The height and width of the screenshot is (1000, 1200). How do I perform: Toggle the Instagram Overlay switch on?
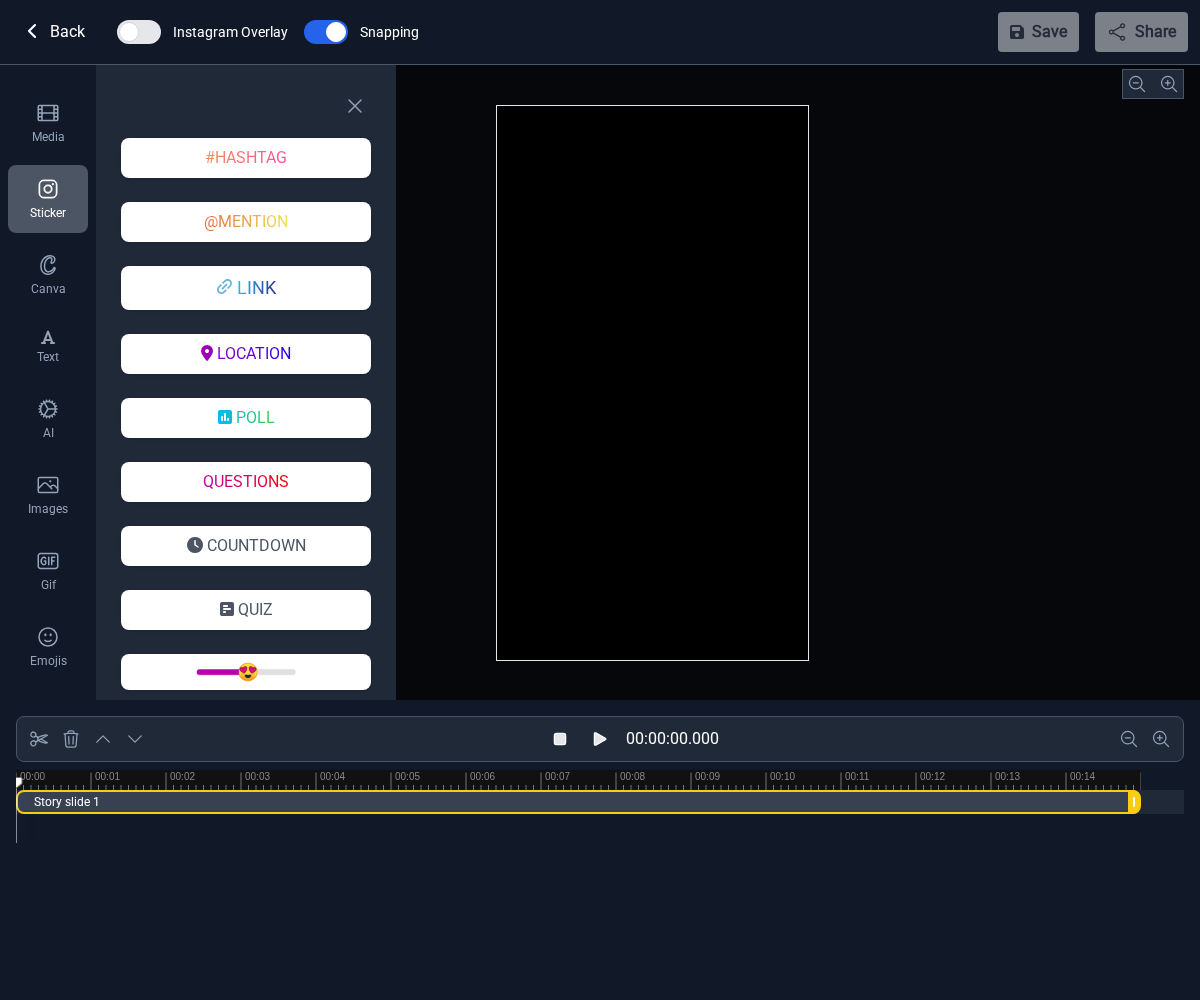[138, 32]
